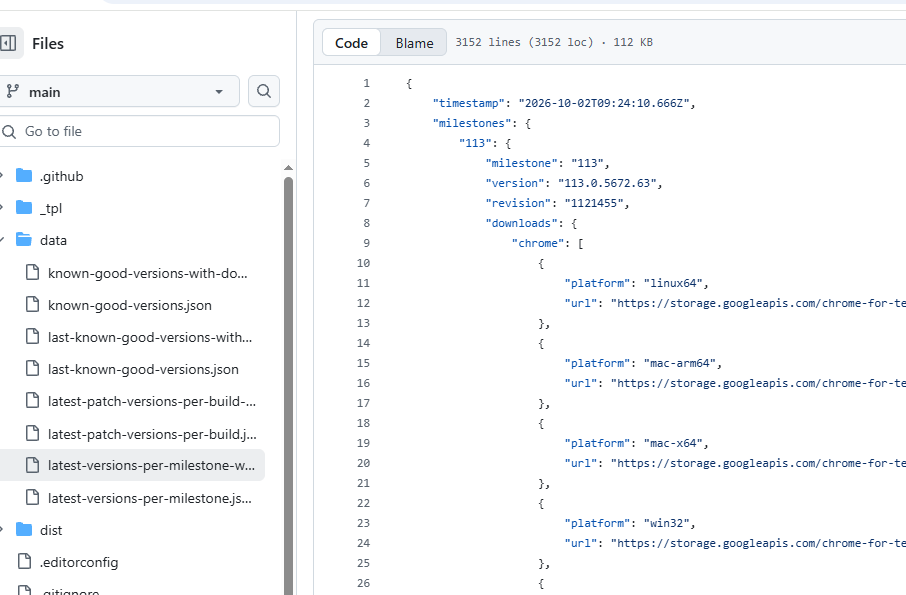Open the main branch selector dropdown
Viewport: 906px width, 595px height.
(120, 91)
